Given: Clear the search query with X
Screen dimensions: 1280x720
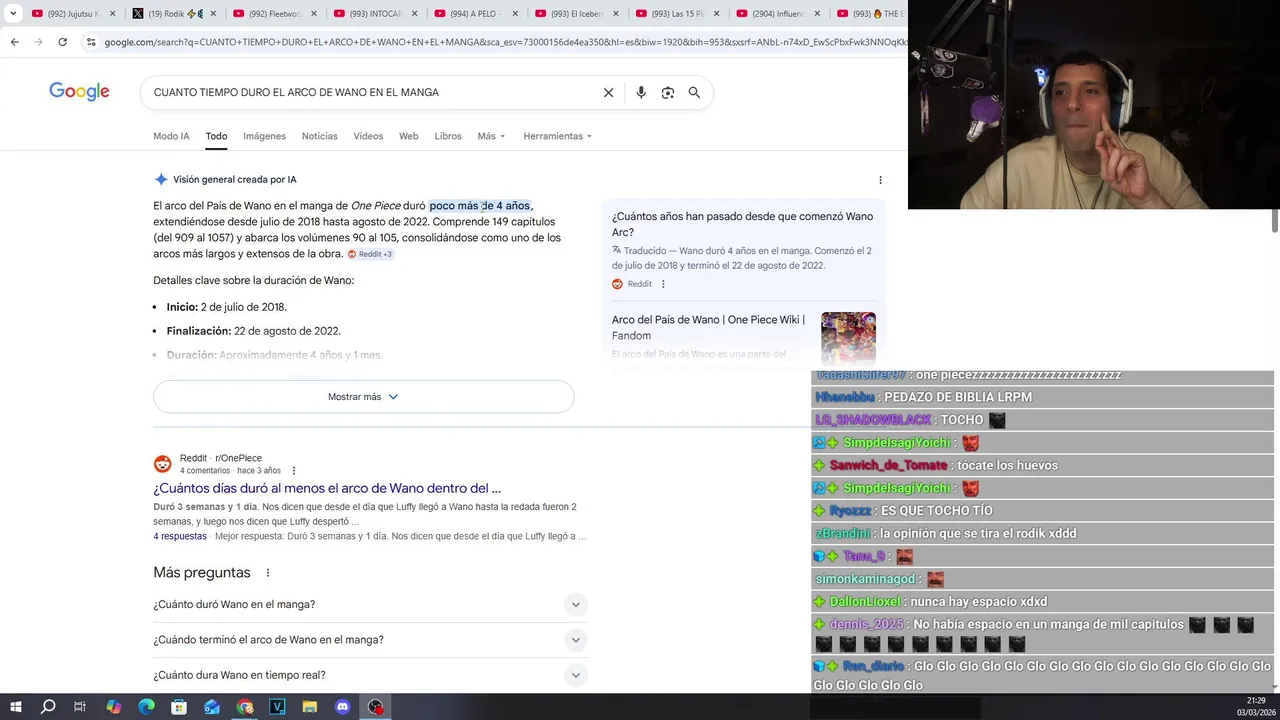Looking at the screenshot, I should click(x=608, y=92).
